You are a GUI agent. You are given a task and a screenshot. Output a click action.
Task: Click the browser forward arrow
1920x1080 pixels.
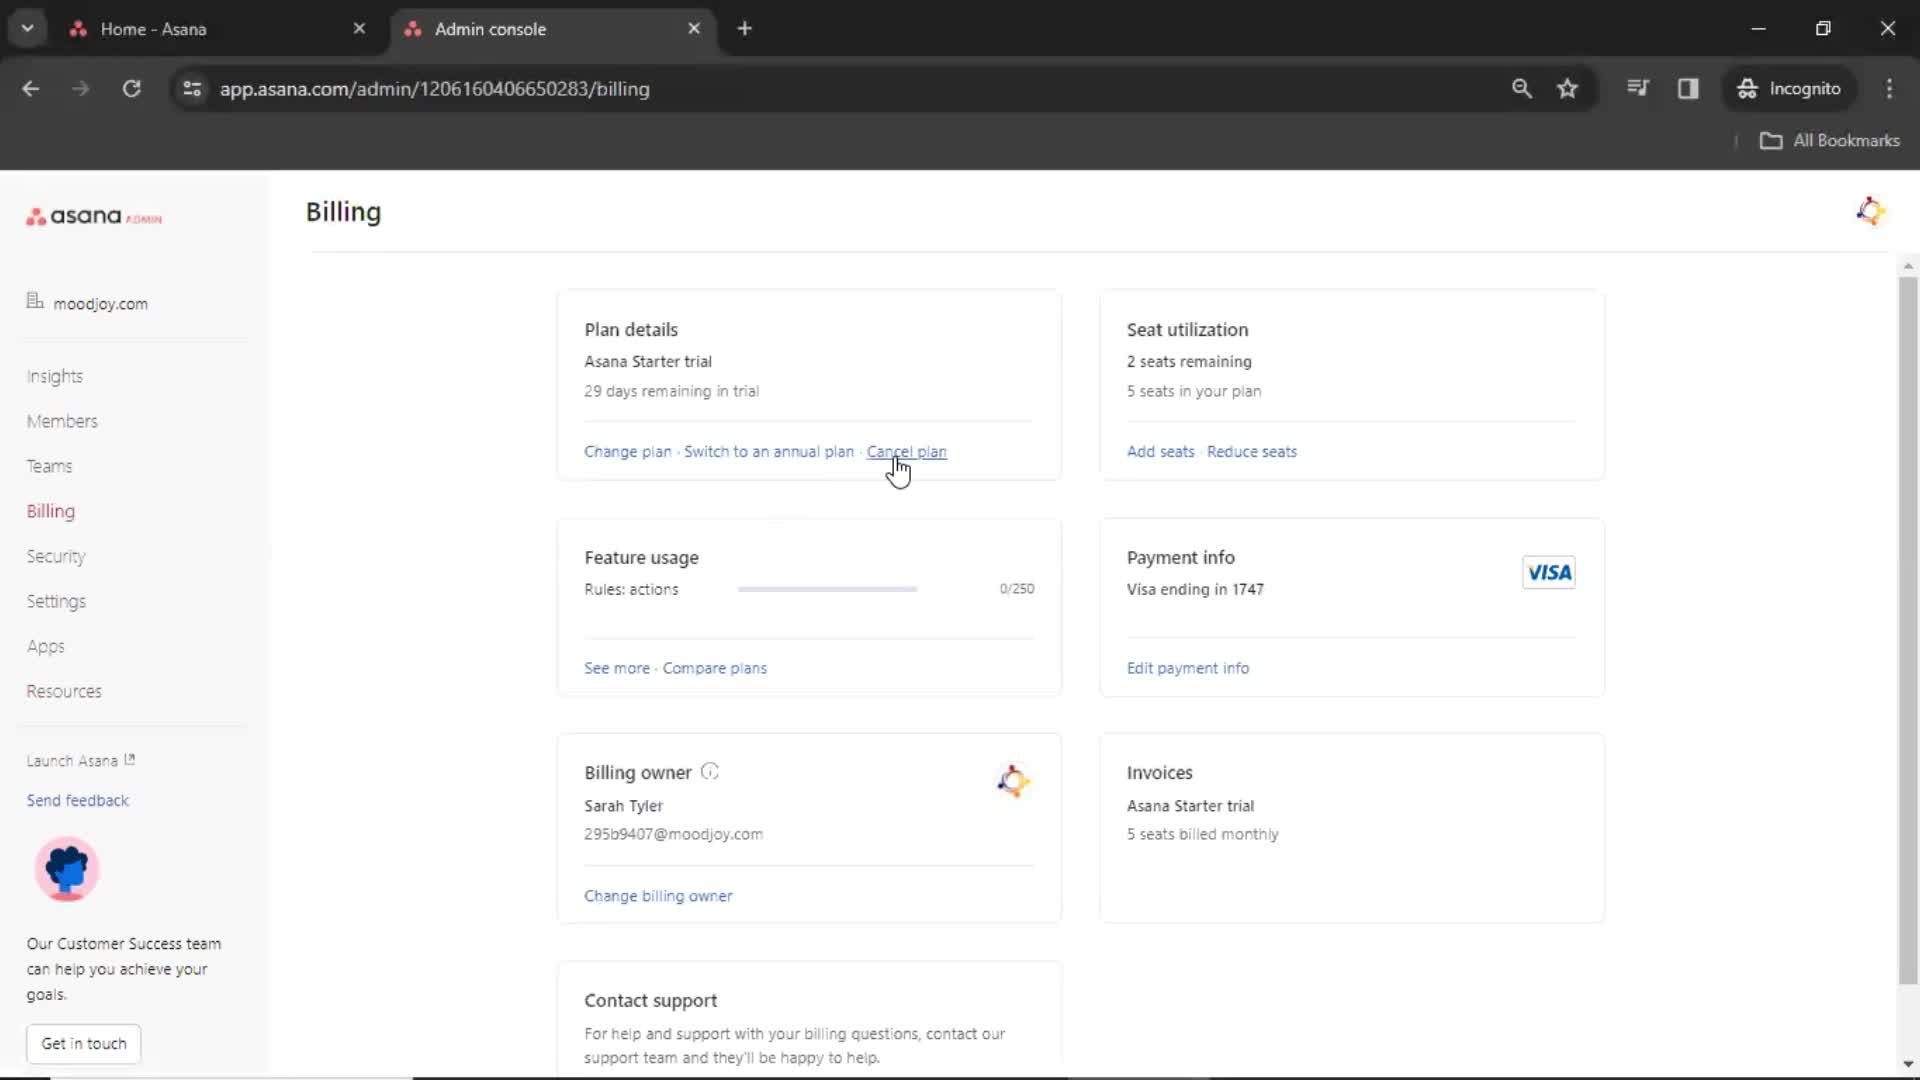click(x=81, y=89)
